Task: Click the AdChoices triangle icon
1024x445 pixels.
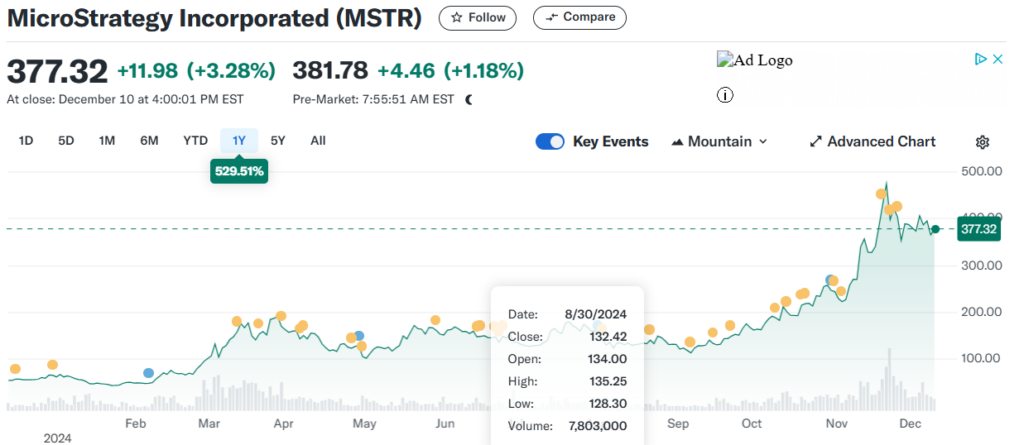Action: coord(980,59)
